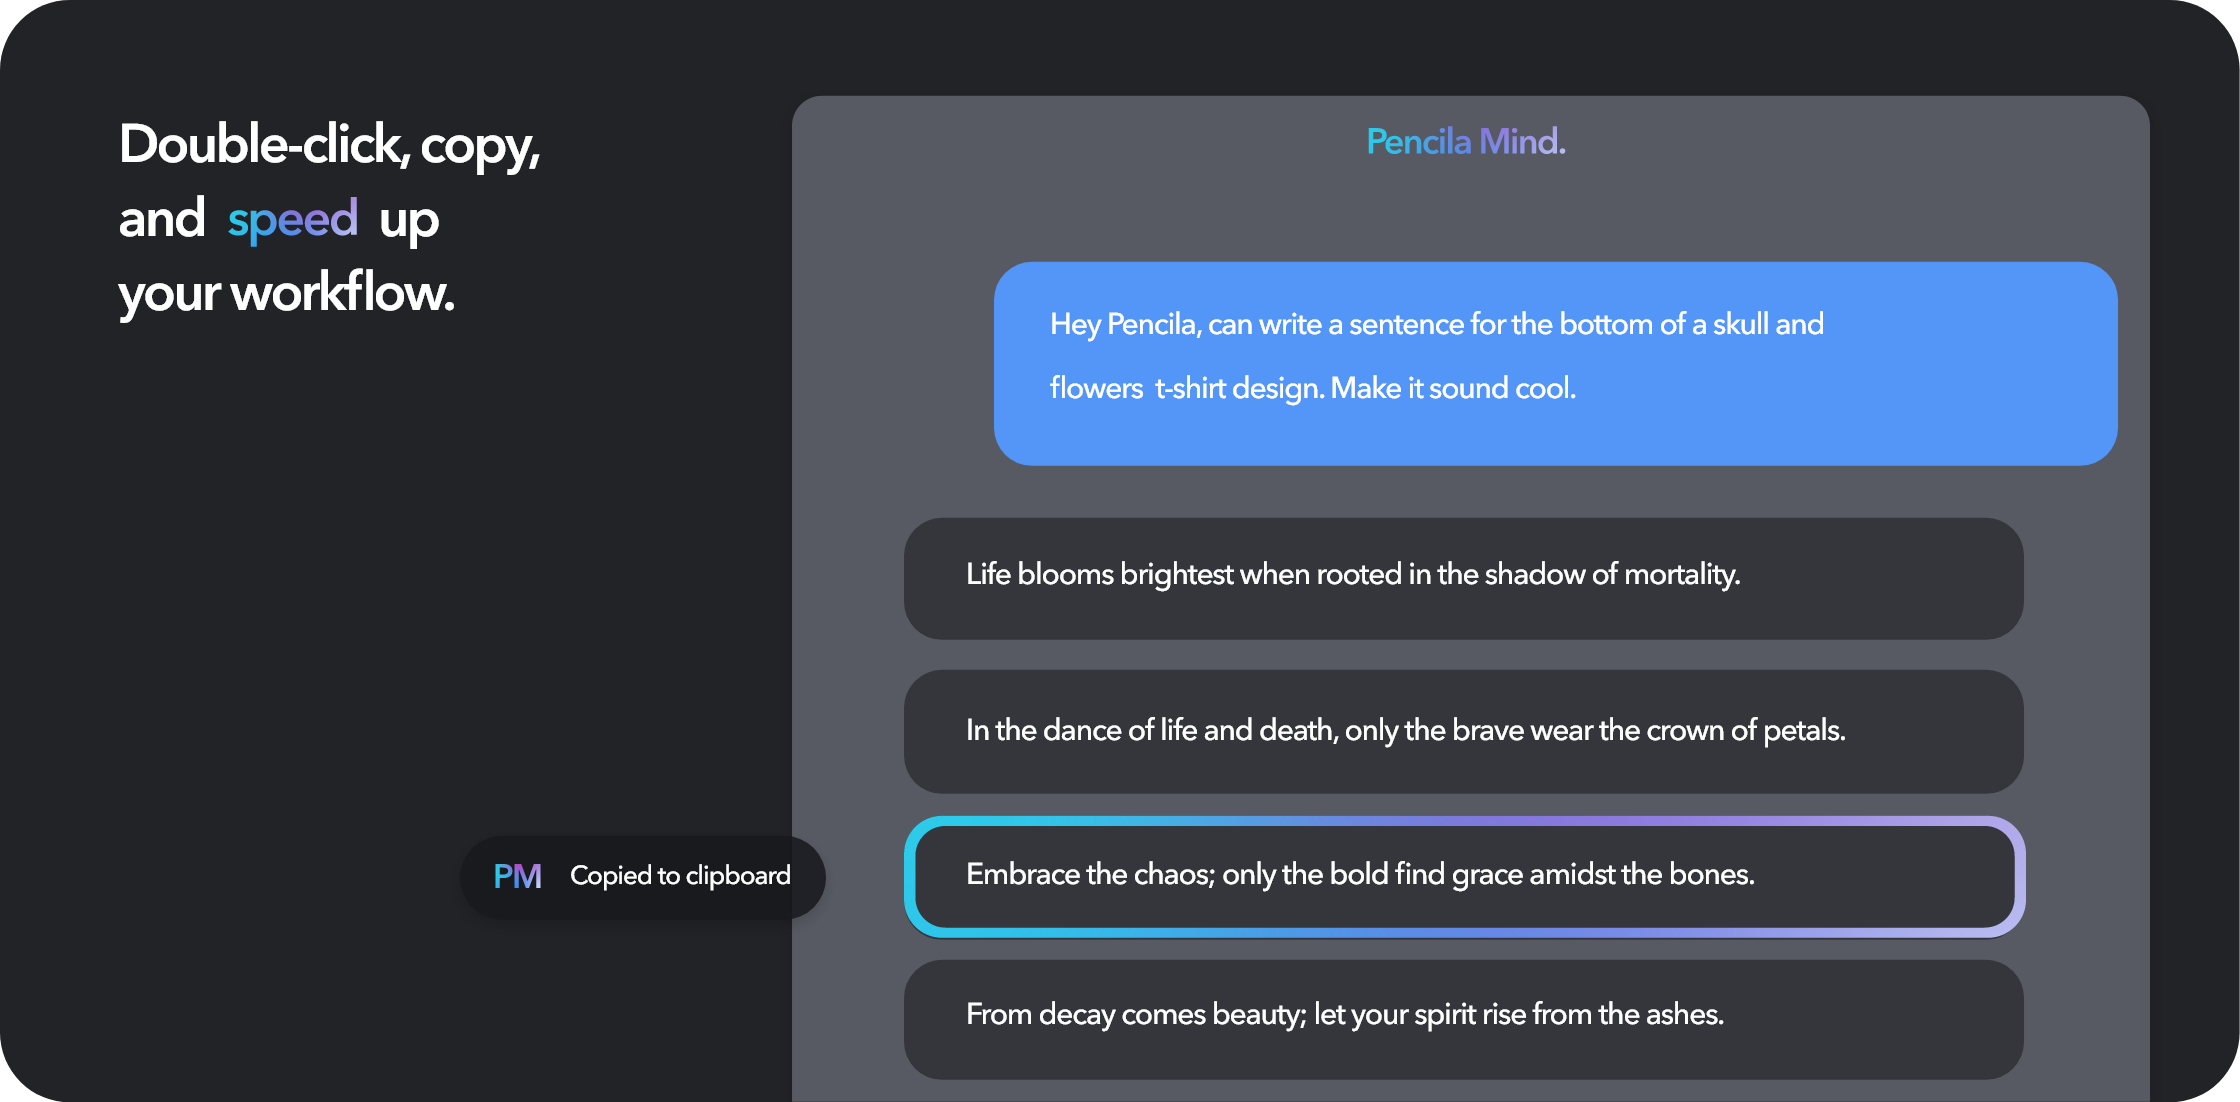Click the word 'Pencila' in the chat title
This screenshot has height=1102, width=2240.
click(1418, 142)
